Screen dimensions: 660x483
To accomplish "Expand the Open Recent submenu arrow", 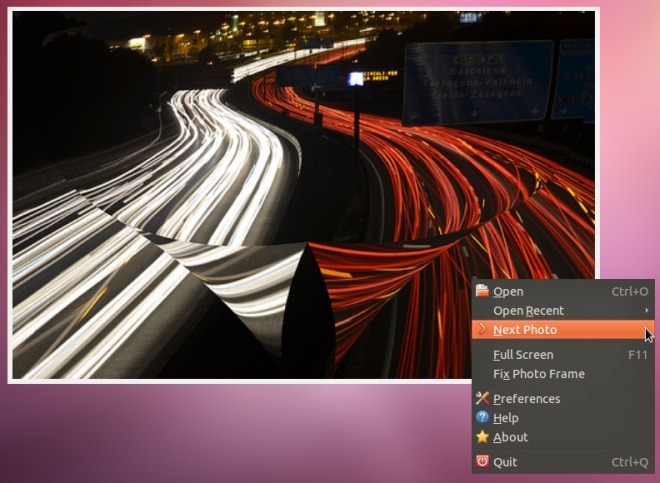I will (x=647, y=310).
